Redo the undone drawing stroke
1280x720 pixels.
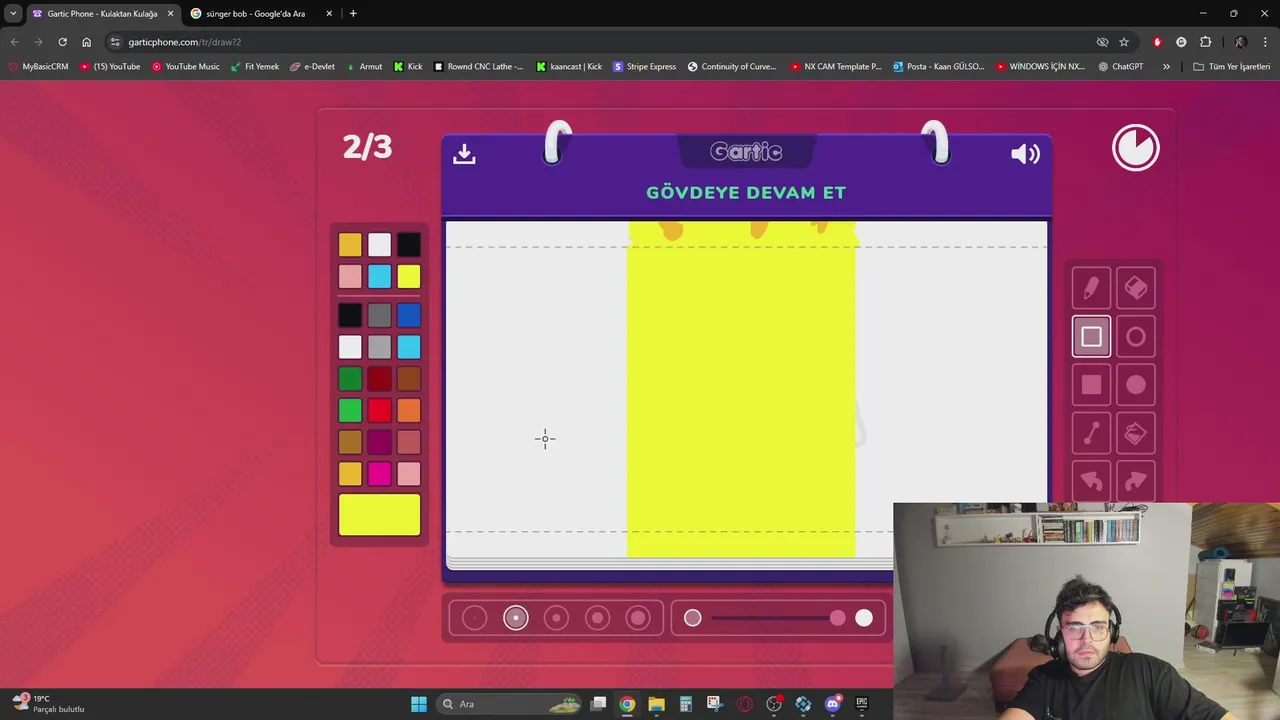point(1136,481)
